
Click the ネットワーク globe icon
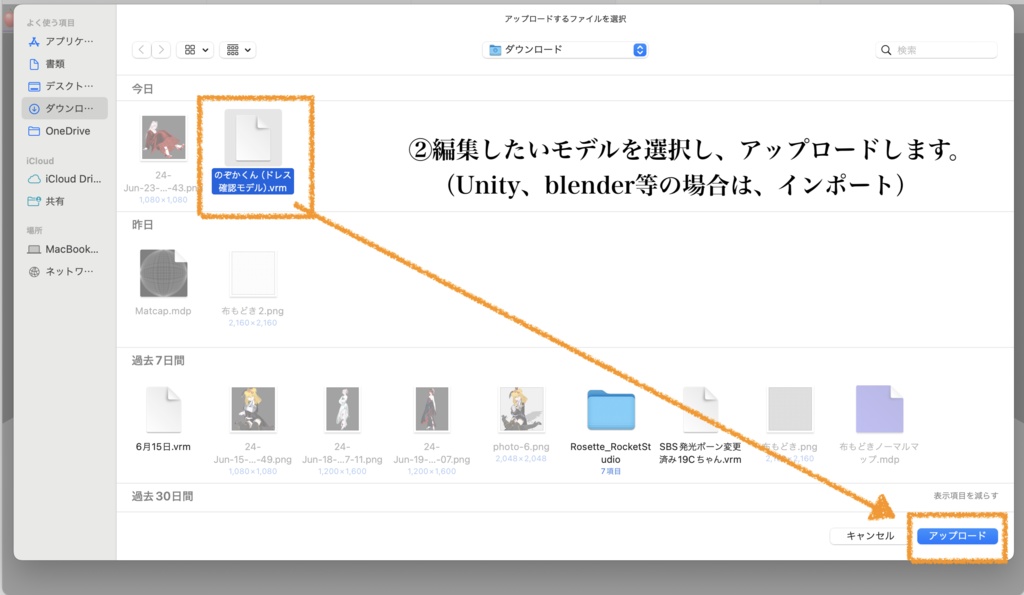point(34,271)
